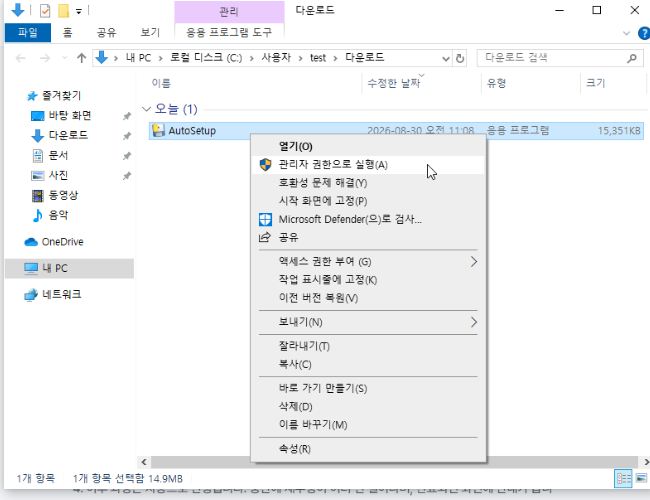This screenshot has height=500, width=650.
Task: Click the test breadcrumb segment
Action: 318,58
